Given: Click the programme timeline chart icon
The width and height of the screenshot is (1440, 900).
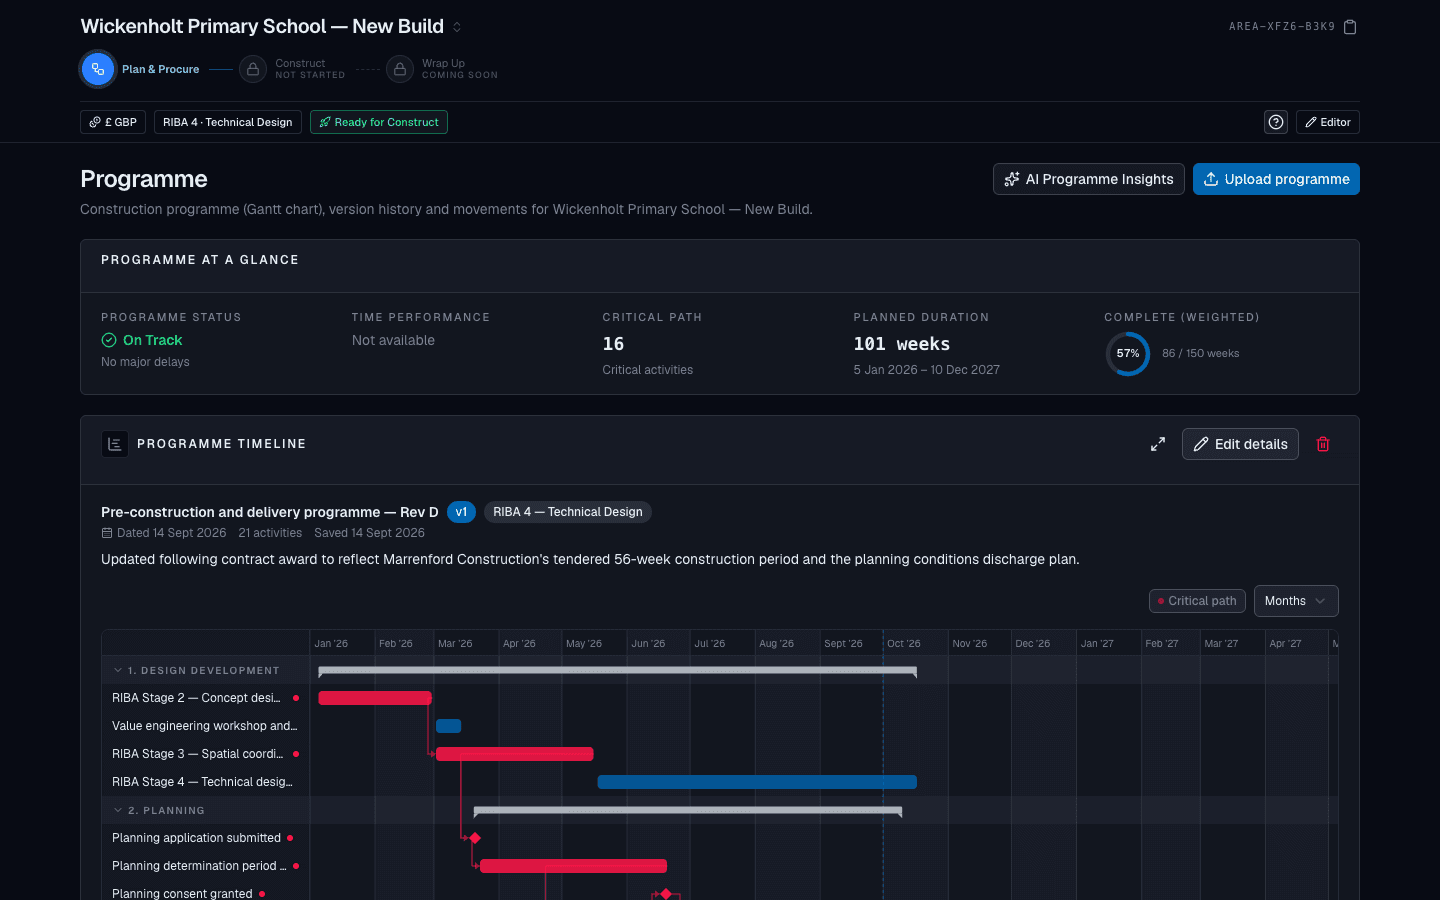Looking at the screenshot, I should pos(115,444).
